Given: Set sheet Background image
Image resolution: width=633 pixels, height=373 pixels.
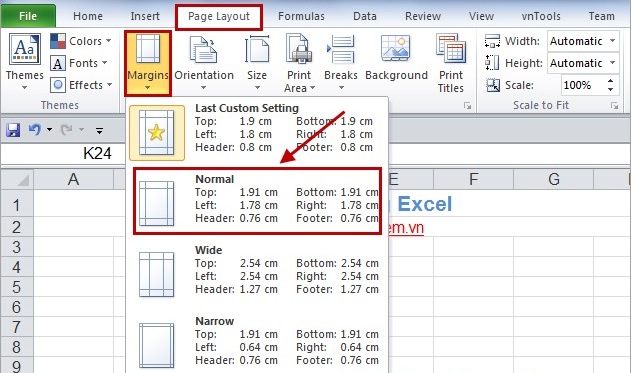Looking at the screenshot, I should [396, 59].
